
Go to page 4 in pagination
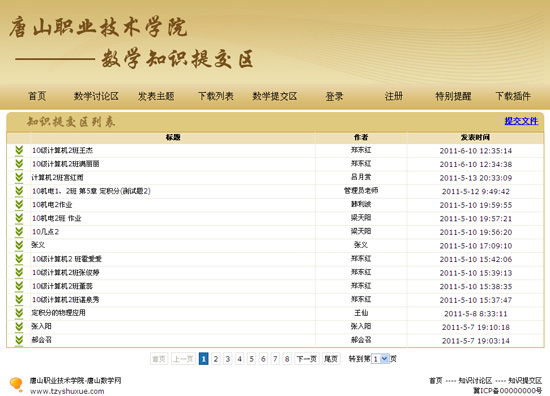pos(240,359)
